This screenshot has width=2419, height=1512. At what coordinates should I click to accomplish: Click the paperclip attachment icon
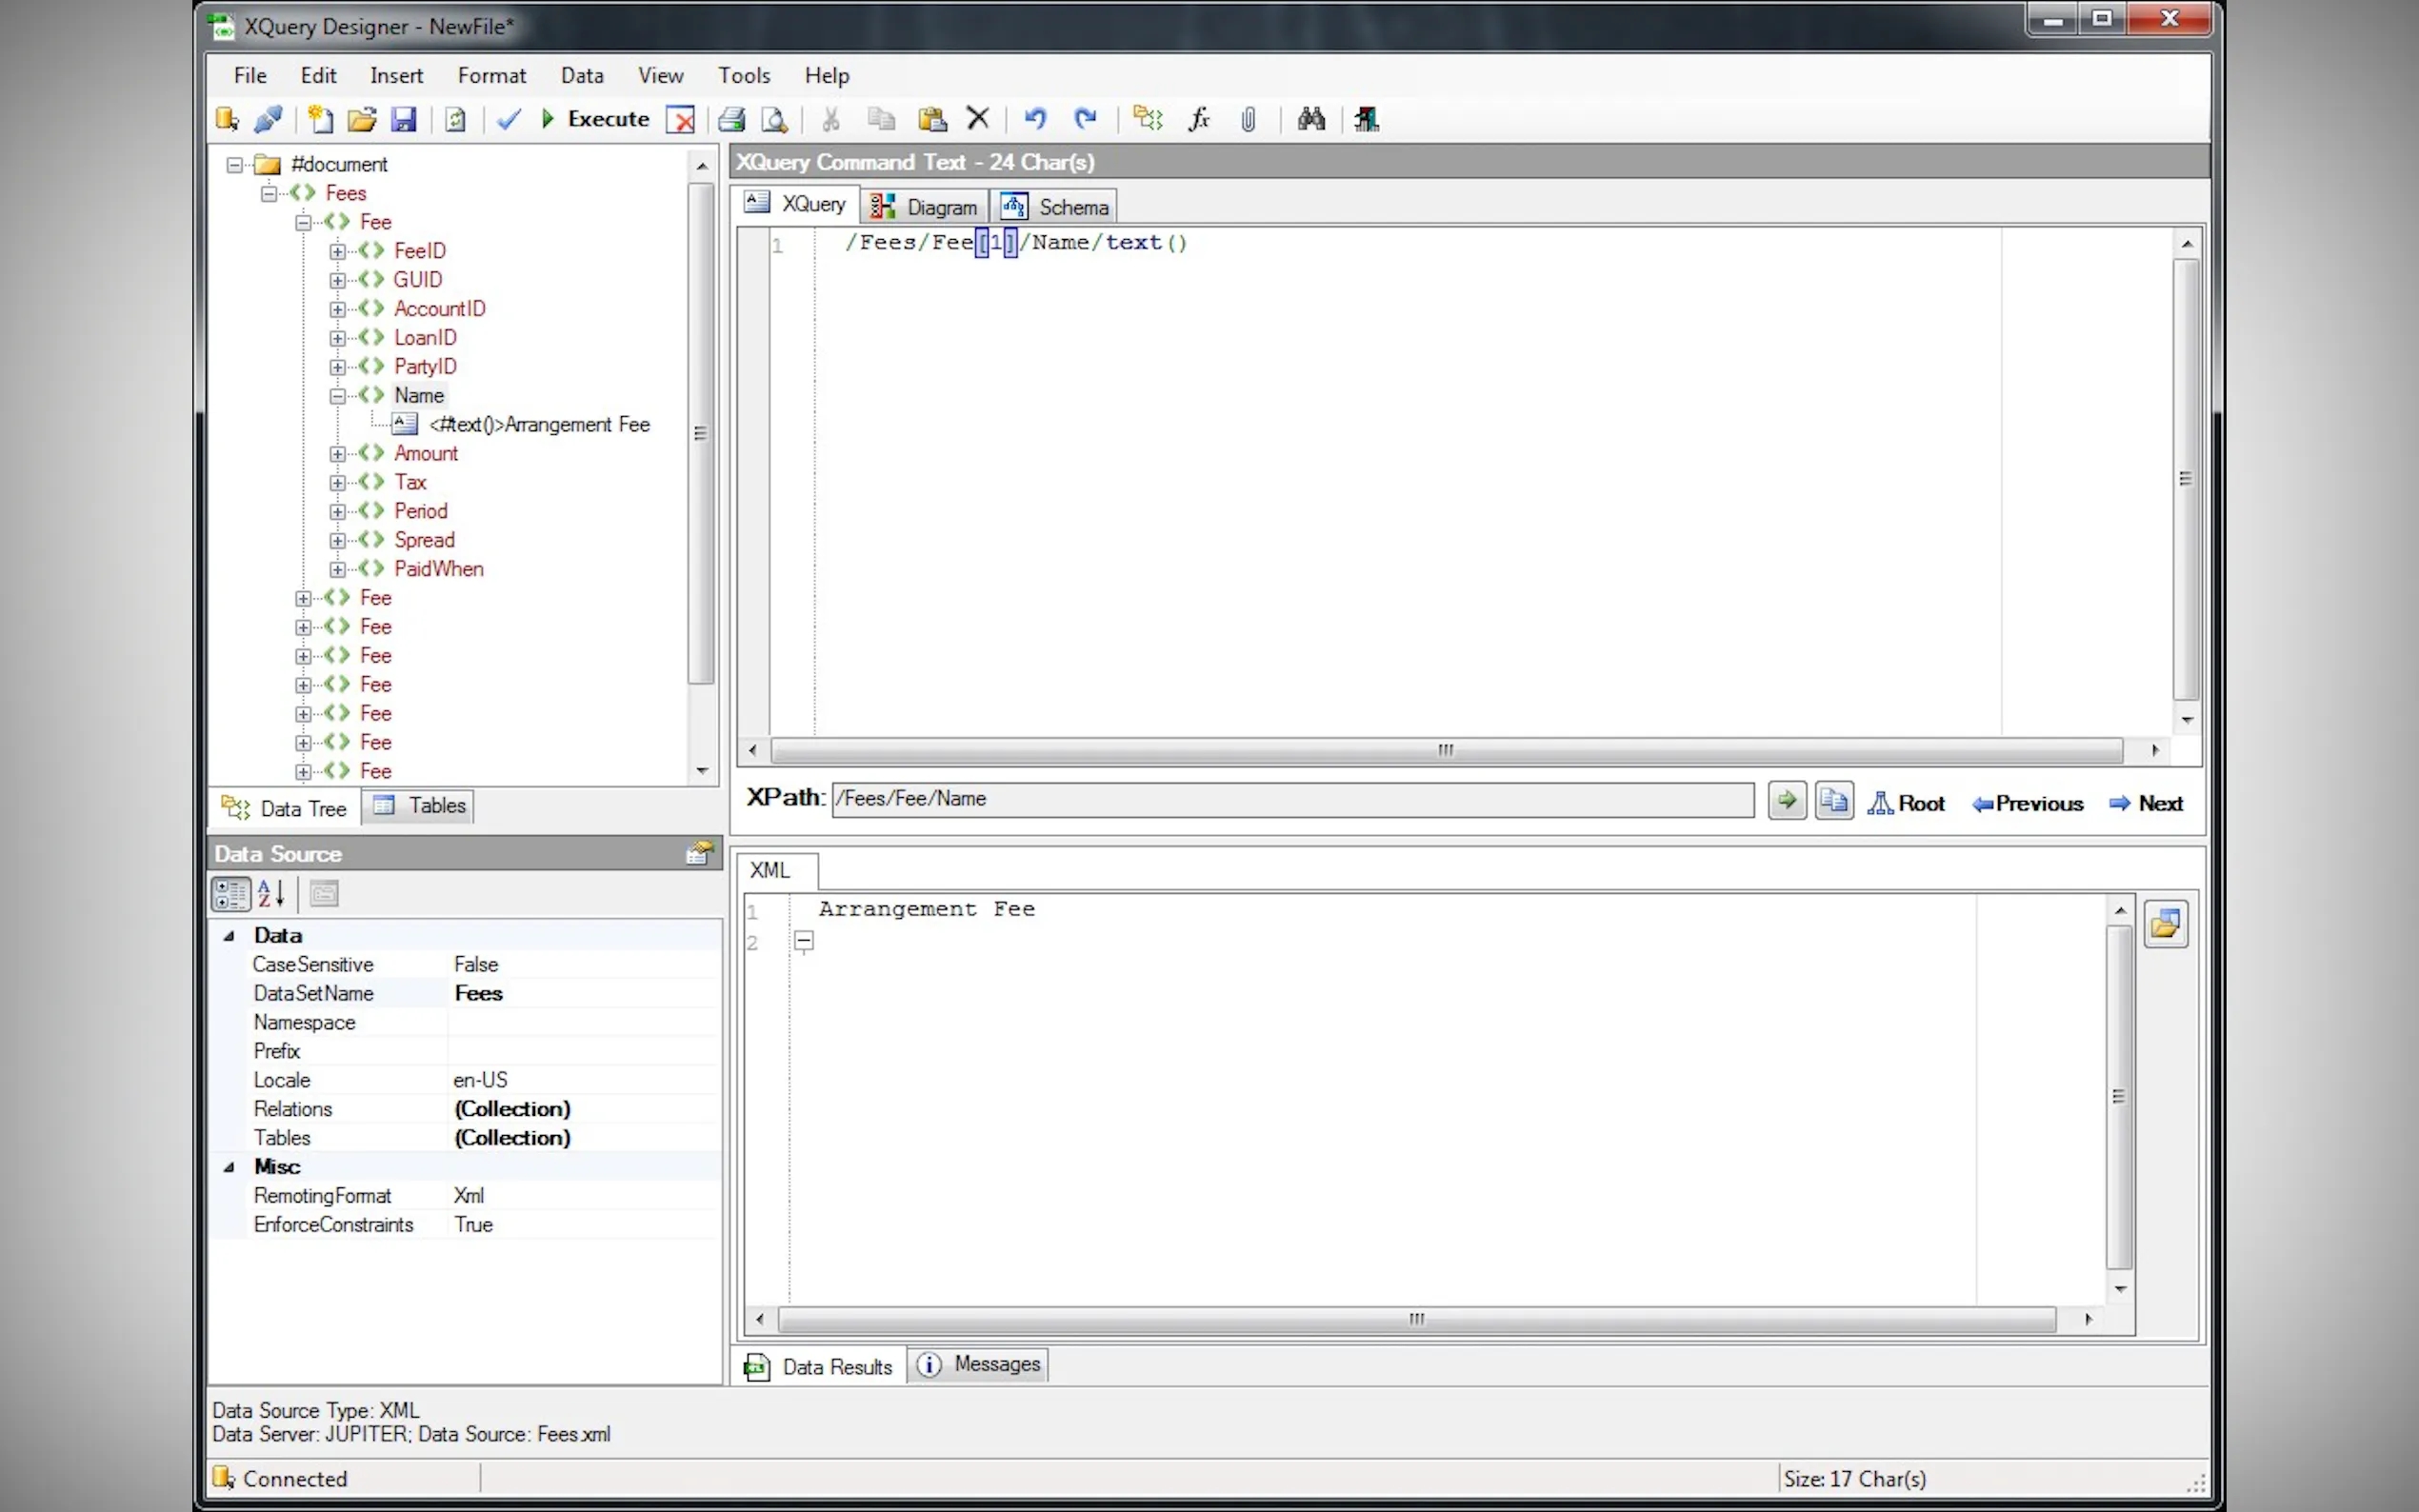(1248, 119)
